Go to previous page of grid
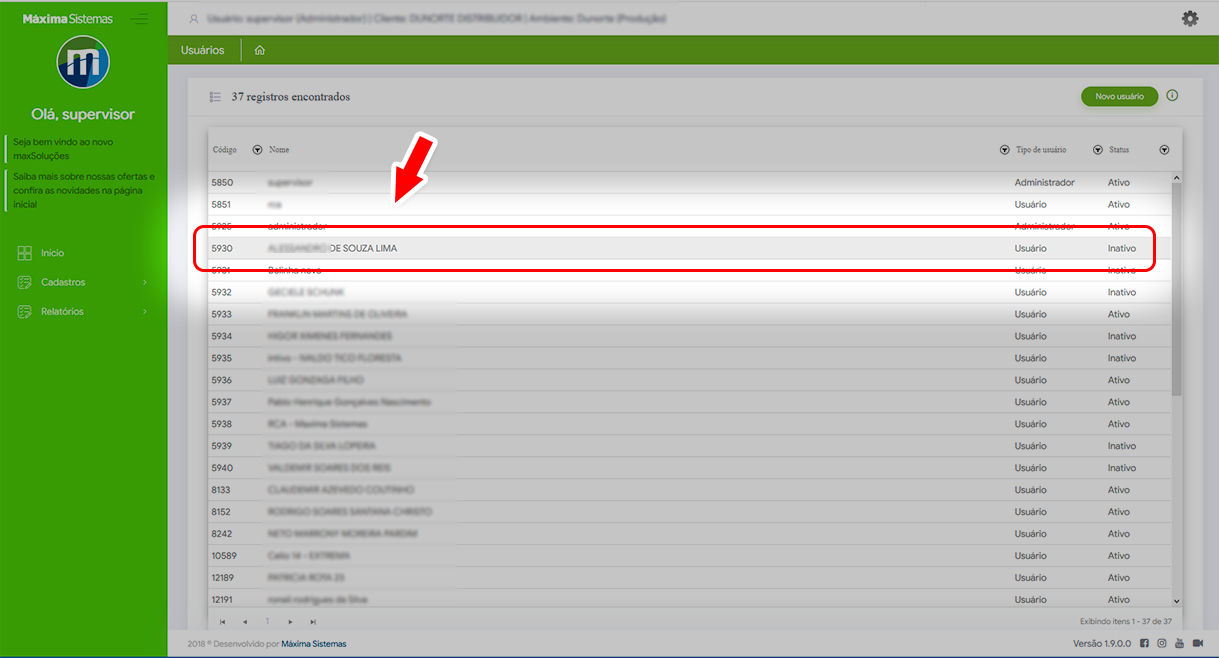 (245, 621)
